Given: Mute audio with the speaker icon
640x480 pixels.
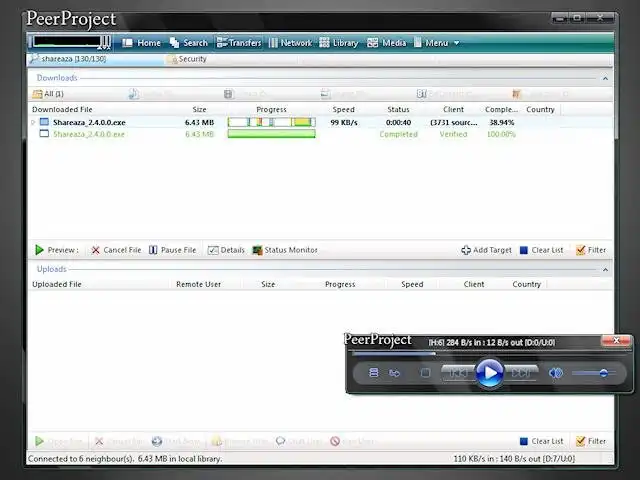Looking at the screenshot, I should pyautogui.click(x=556, y=373).
